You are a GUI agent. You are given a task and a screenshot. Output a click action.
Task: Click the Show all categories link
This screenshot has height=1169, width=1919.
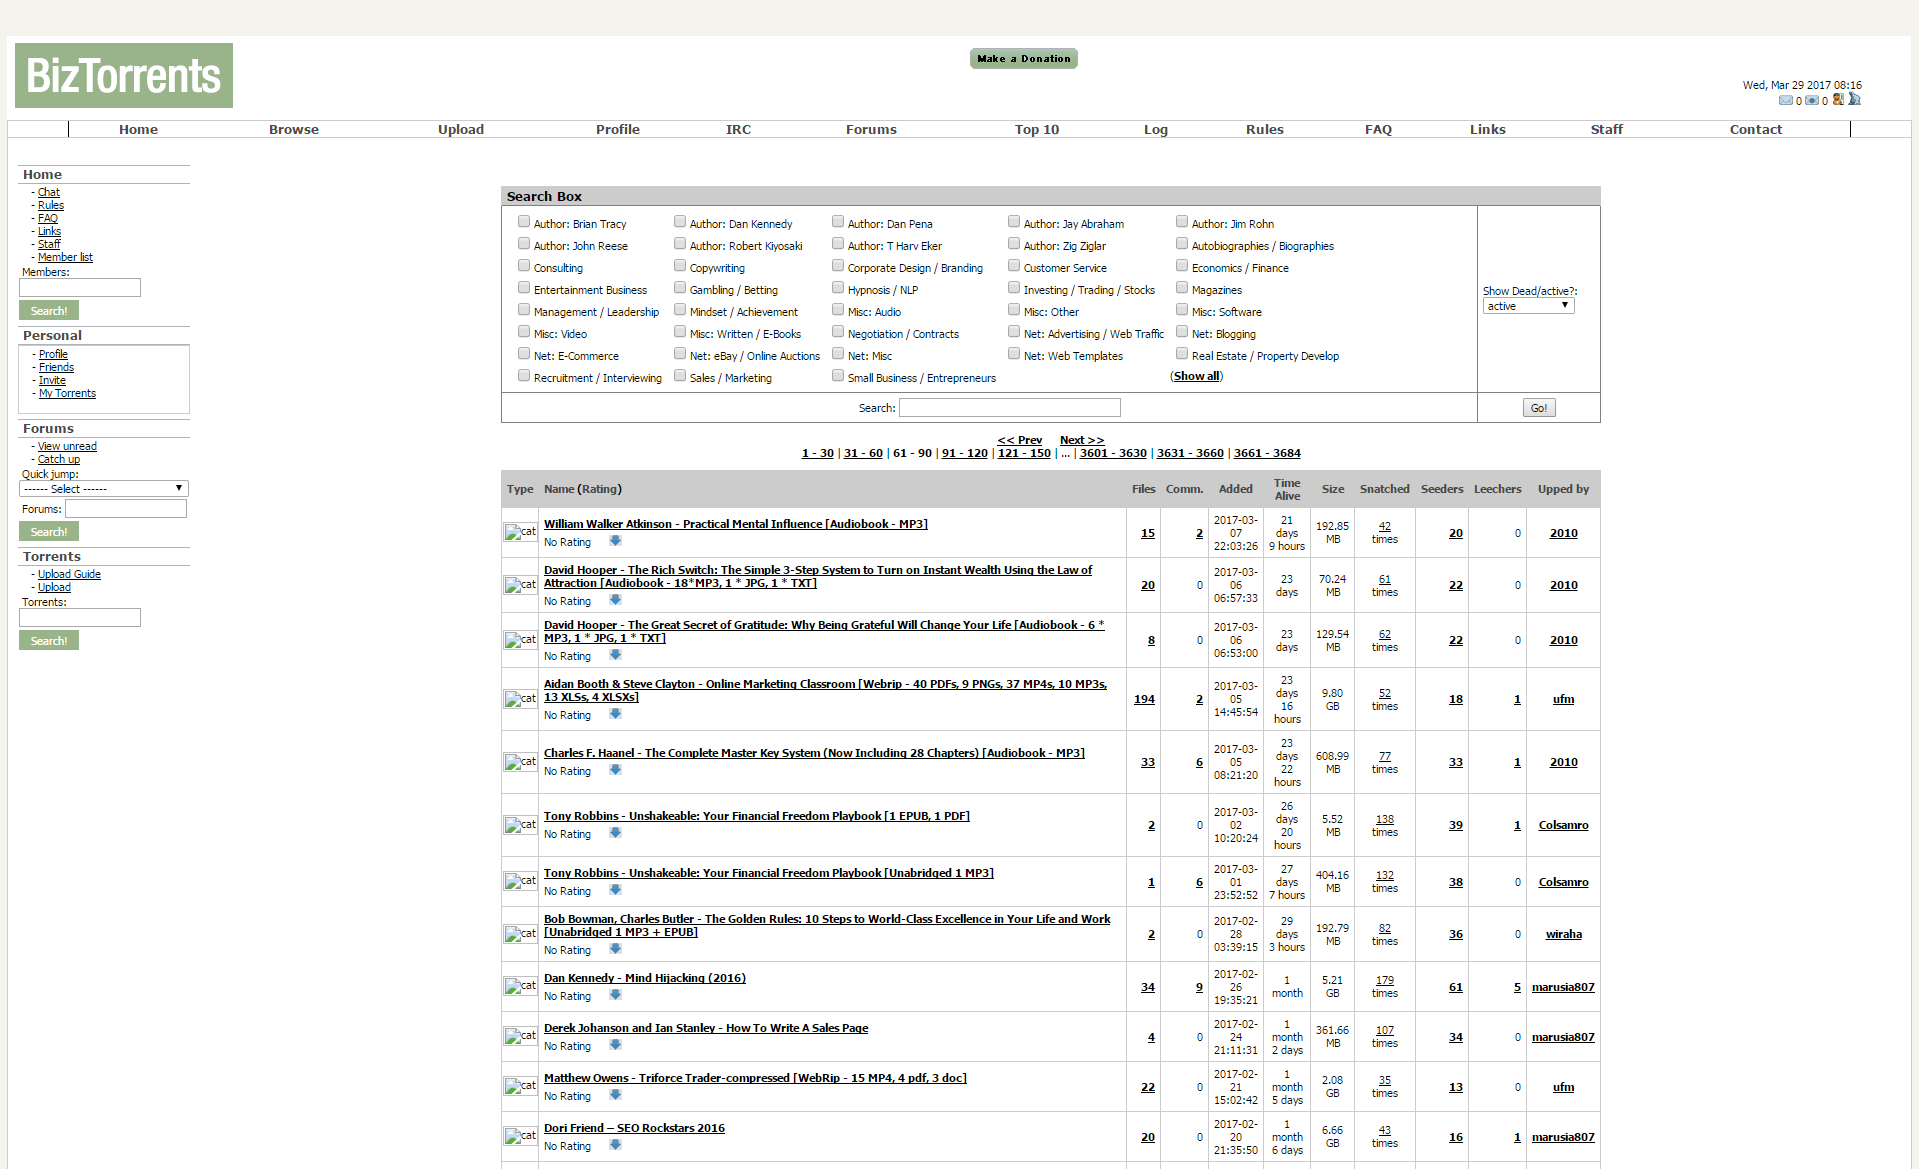tap(1197, 377)
